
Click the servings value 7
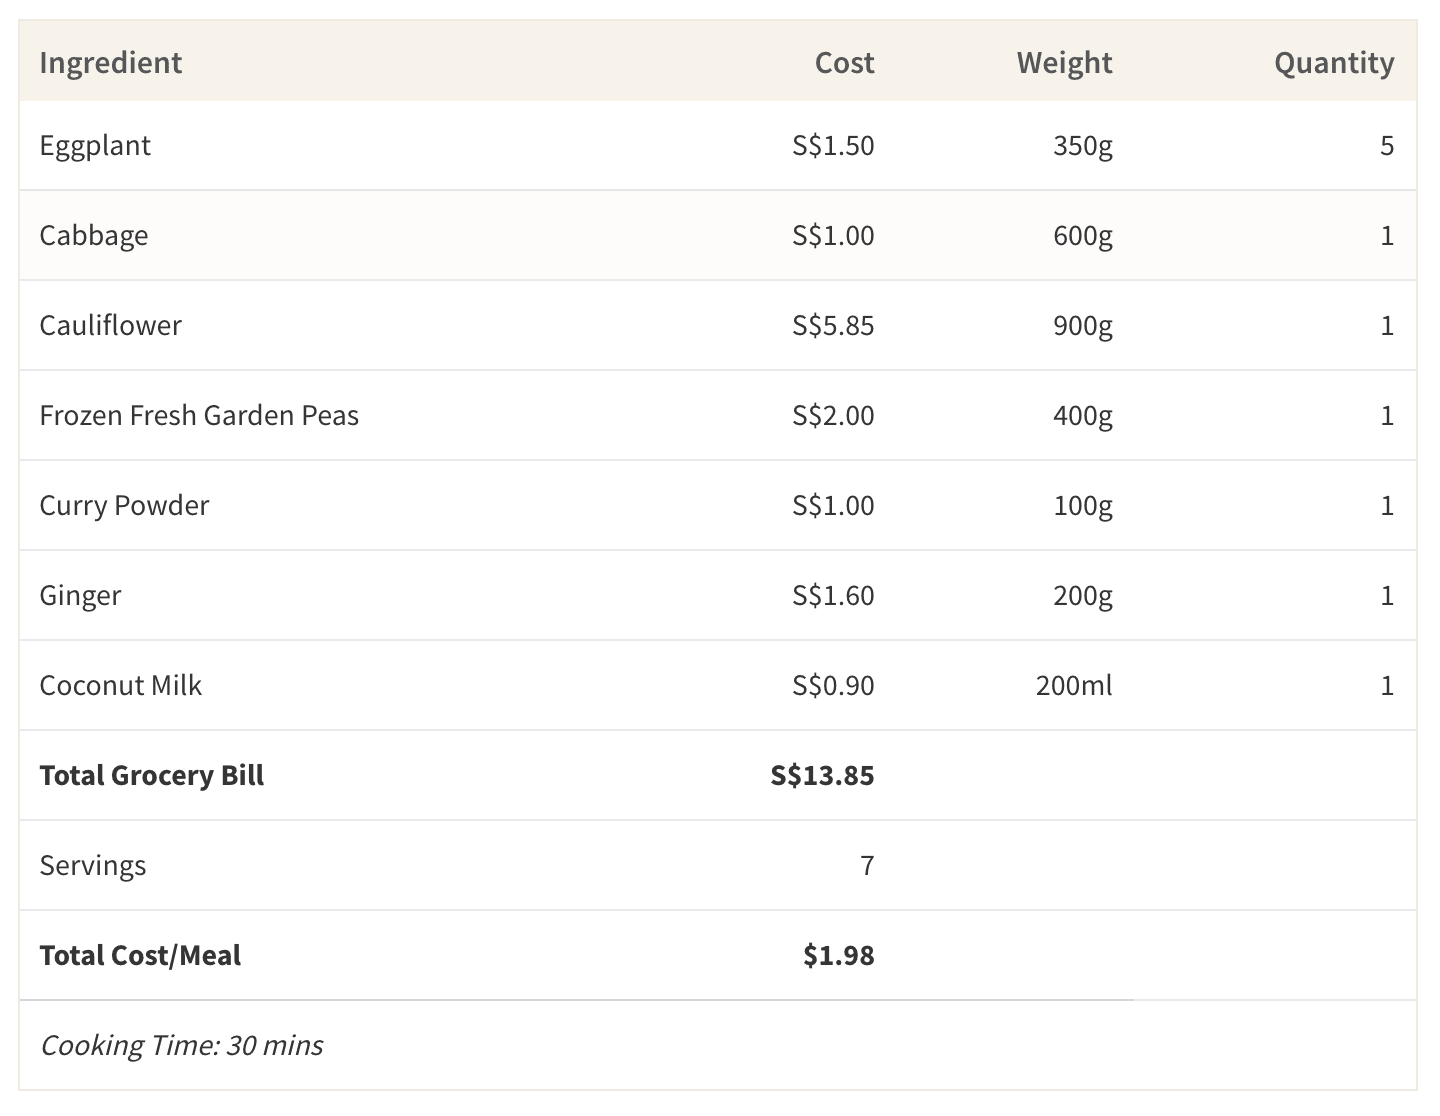[867, 866]
